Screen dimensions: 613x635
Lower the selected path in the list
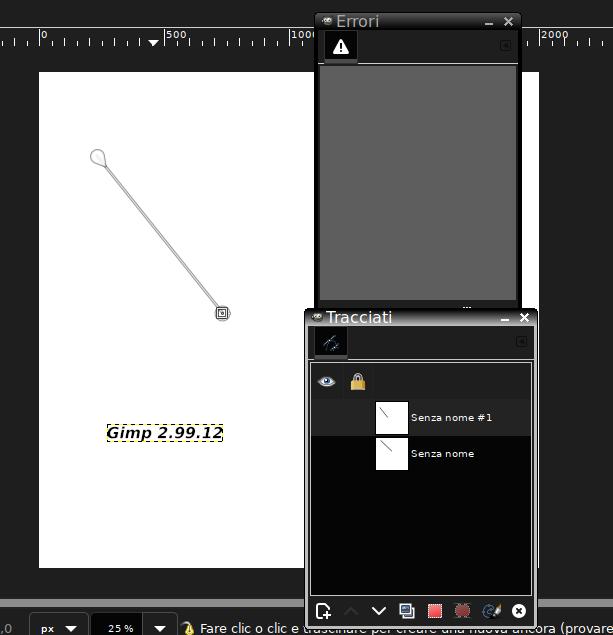tap(379, 611)
